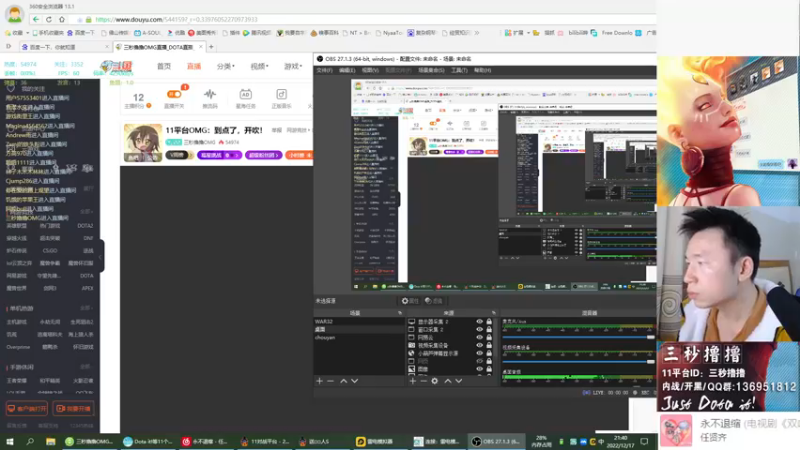The height and width of the screenshot is (450, 800).
Task: Open OBS 工具(T) menu
Action: (459, 70)
